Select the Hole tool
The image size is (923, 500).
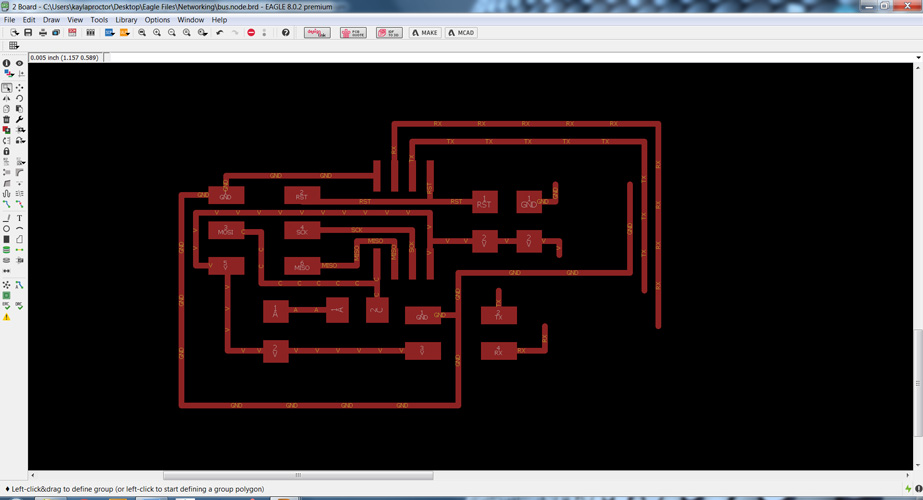[x=6, y=260]
